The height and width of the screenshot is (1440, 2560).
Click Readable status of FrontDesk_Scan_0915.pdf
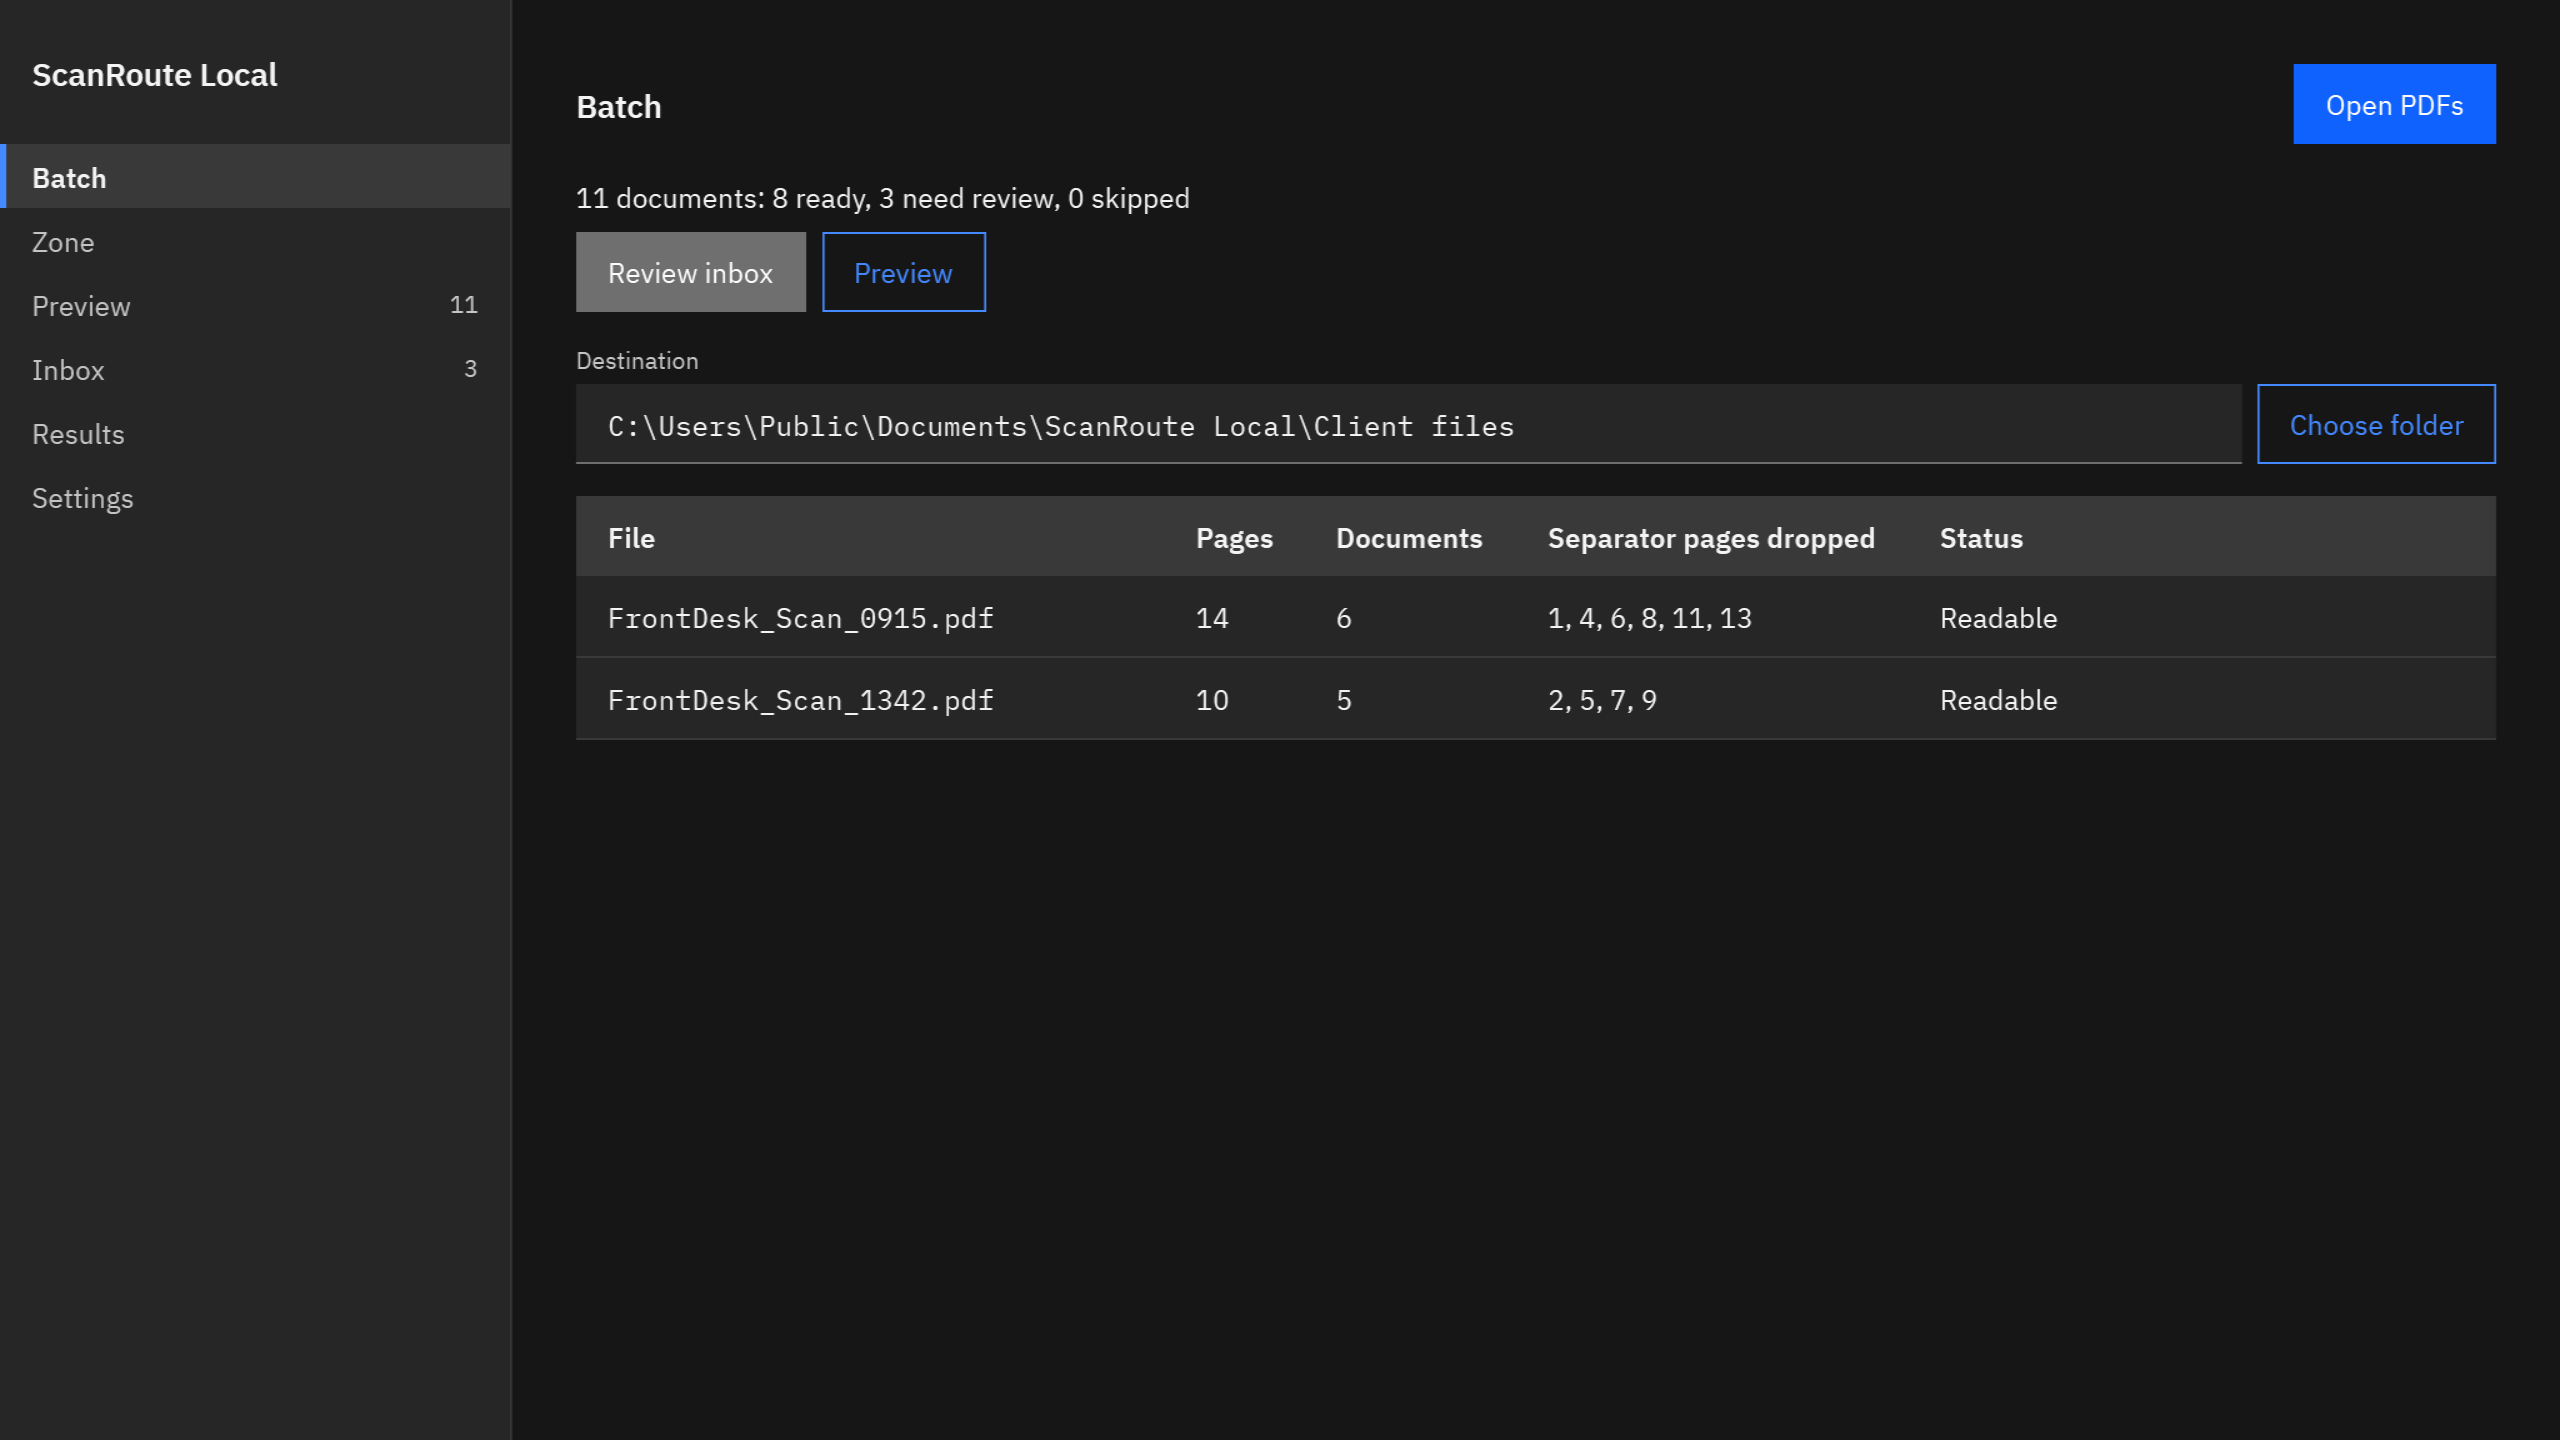1998,618
